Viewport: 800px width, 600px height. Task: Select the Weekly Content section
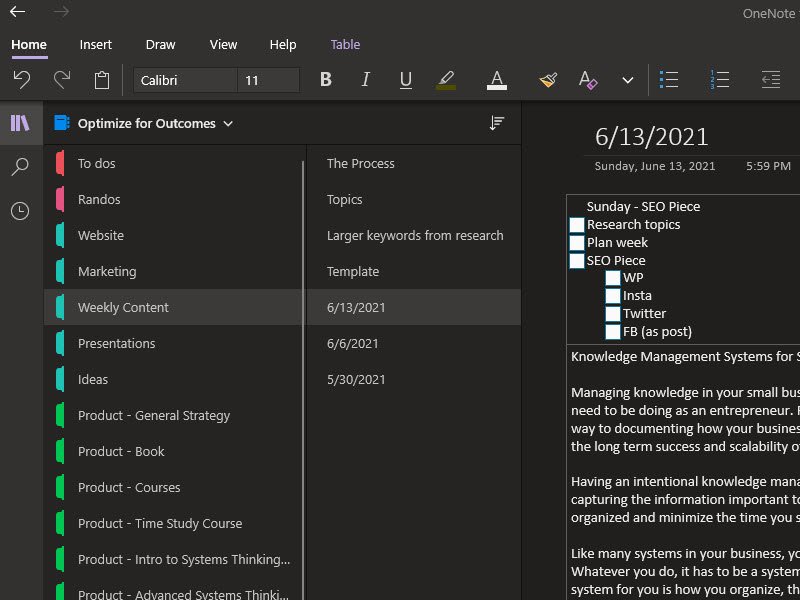(x=173, y=307)
